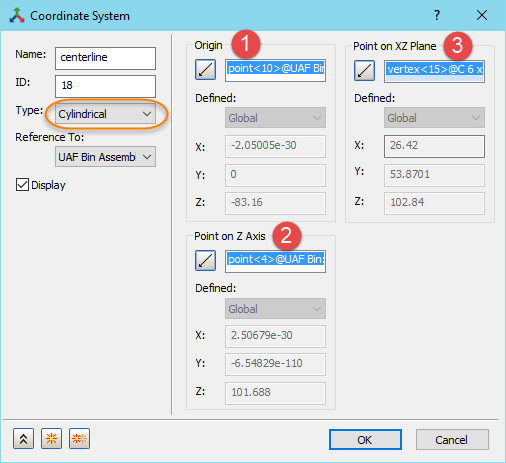Open the Point on Z Axis Defined dropdown

[275, 309]
